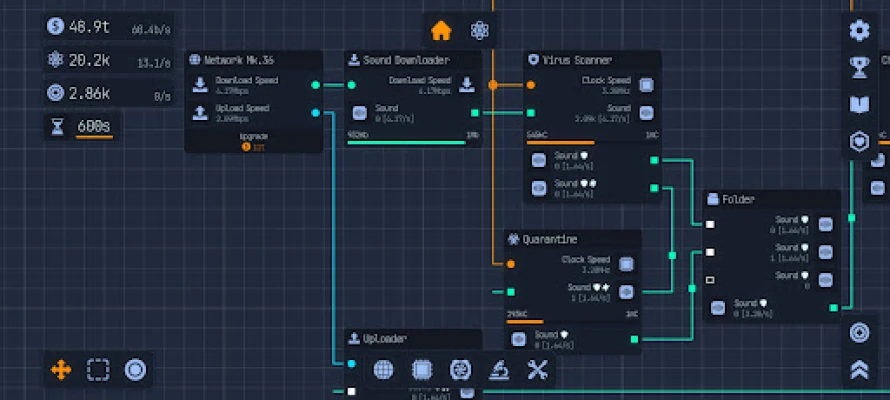Click the Quarantine Clock Speed input port
This screenshot has height=400, width=890.
(511, 265)
